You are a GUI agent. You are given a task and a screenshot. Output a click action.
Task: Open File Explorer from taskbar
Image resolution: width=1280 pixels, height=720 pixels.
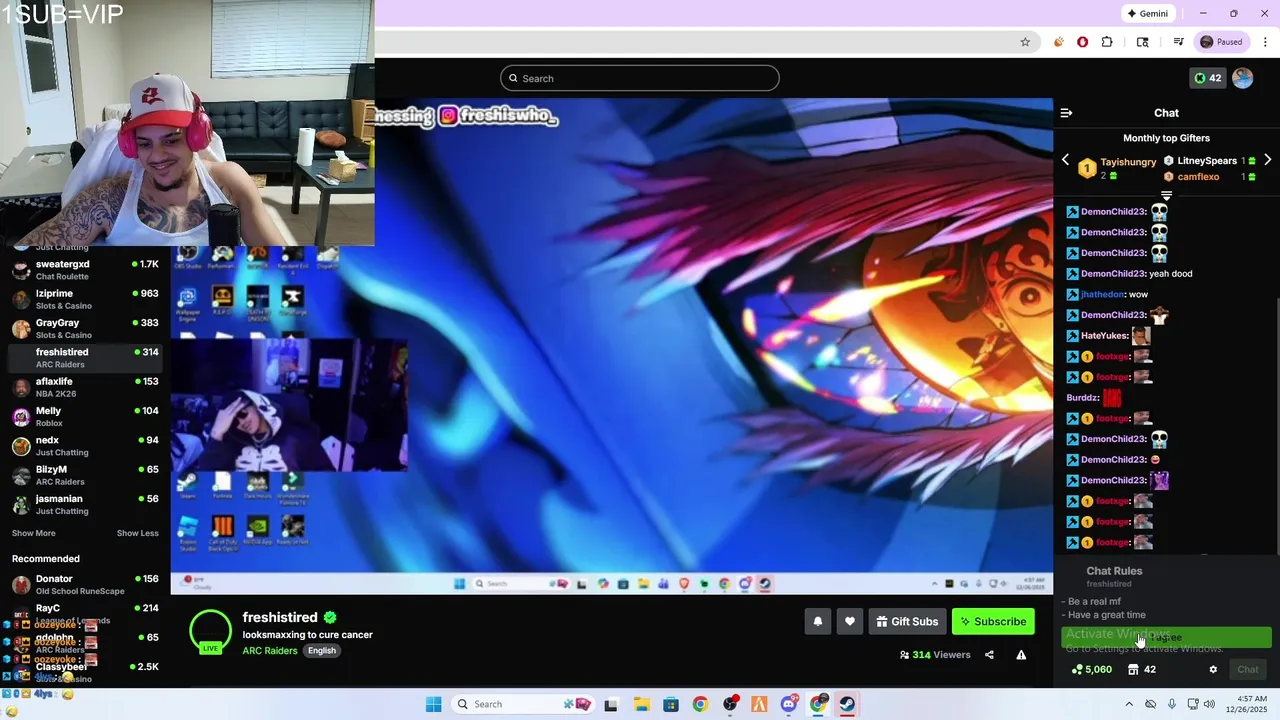[x=641, y=704]
